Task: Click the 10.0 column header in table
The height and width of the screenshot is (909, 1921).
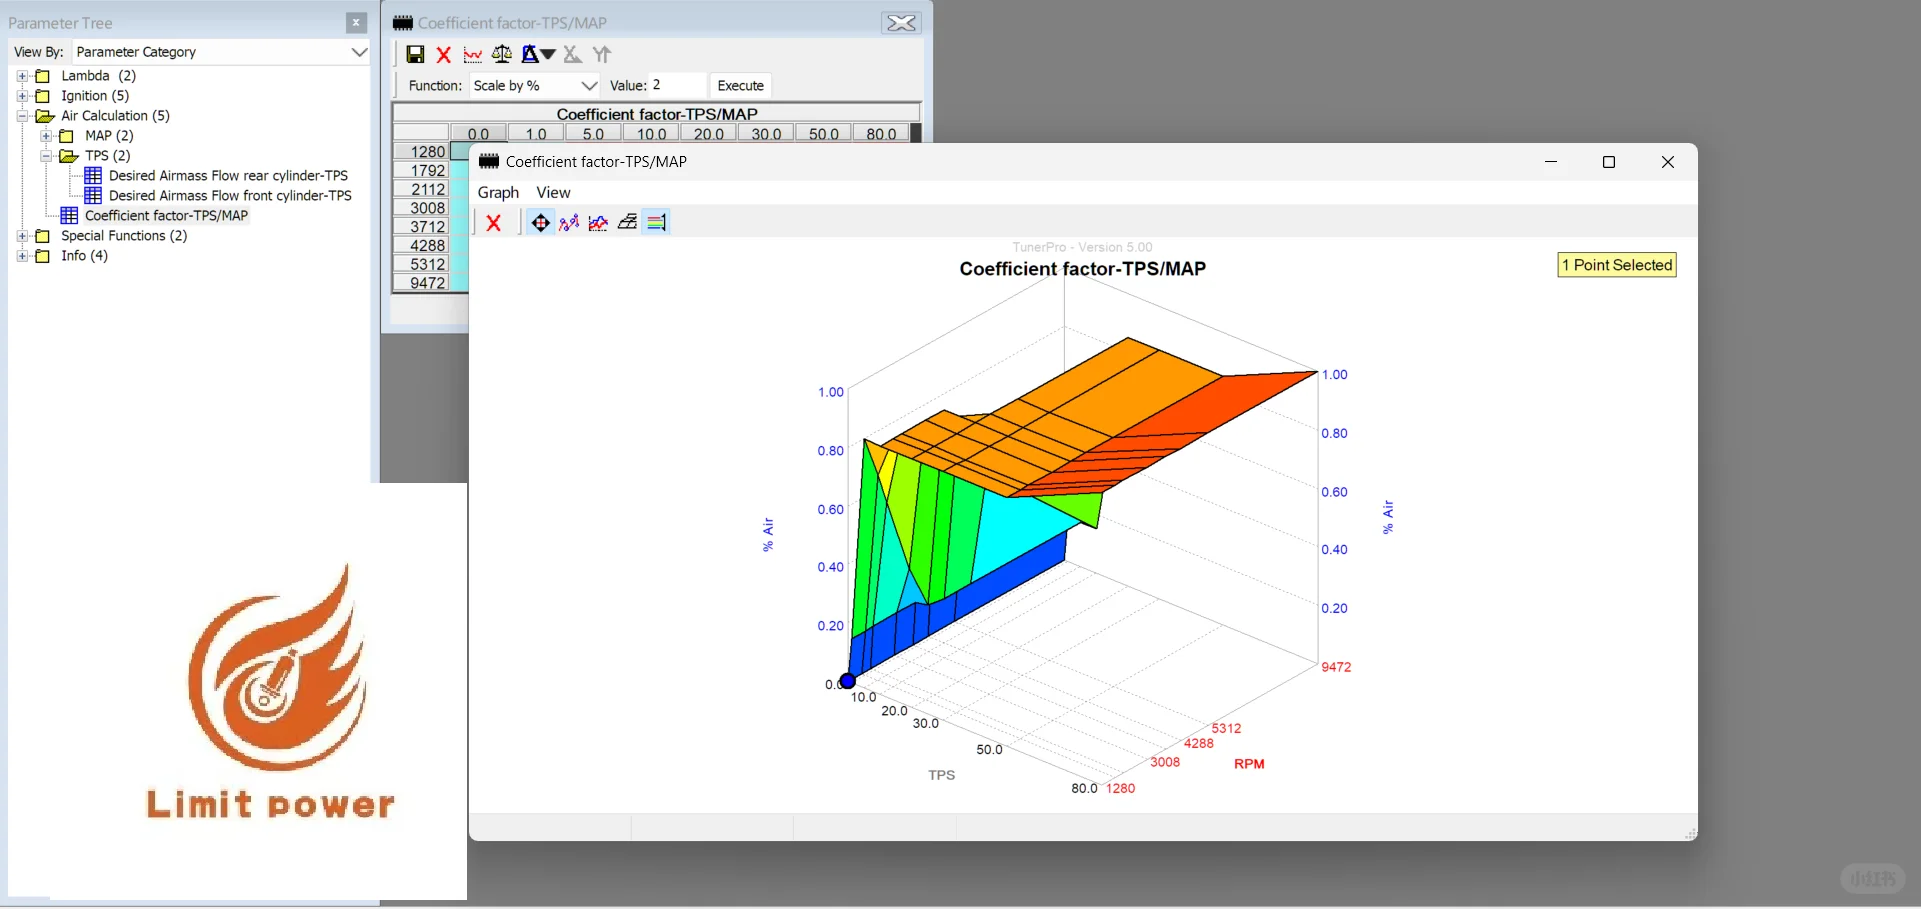Action: (x=651, y=134)
